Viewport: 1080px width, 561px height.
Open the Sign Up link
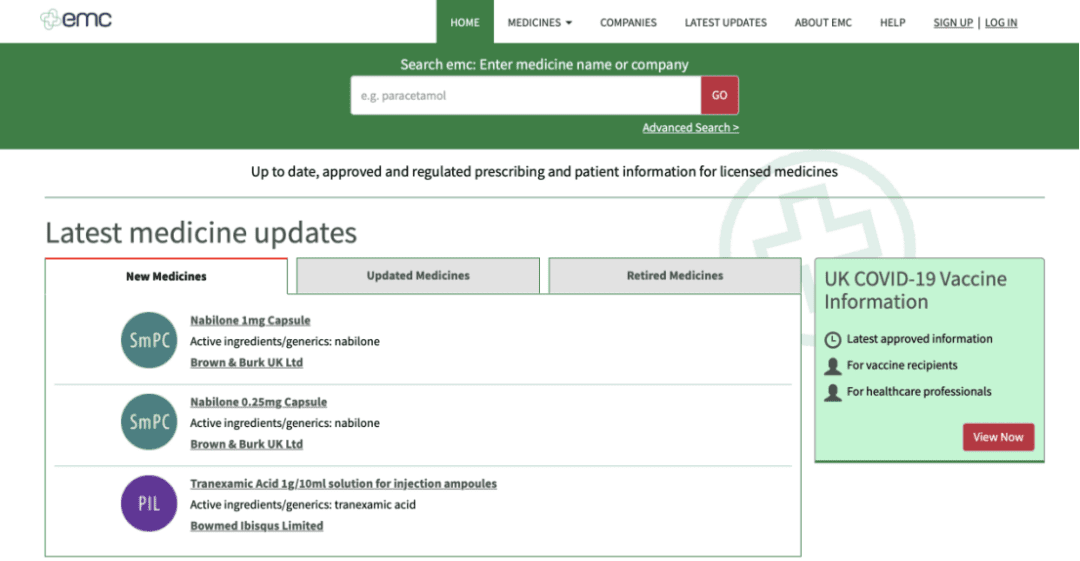[x=953, y=23]
